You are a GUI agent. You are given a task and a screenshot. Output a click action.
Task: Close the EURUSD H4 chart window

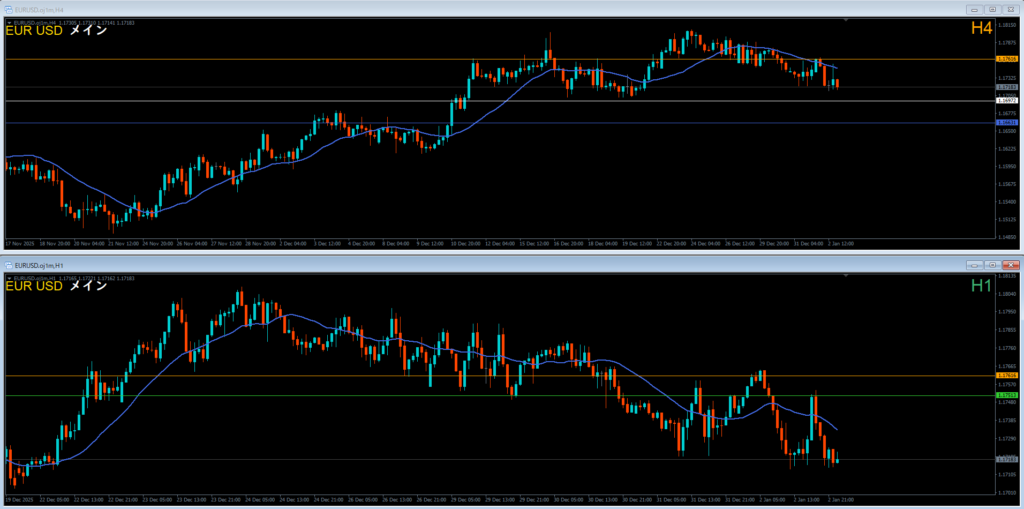pos(1010,9)
